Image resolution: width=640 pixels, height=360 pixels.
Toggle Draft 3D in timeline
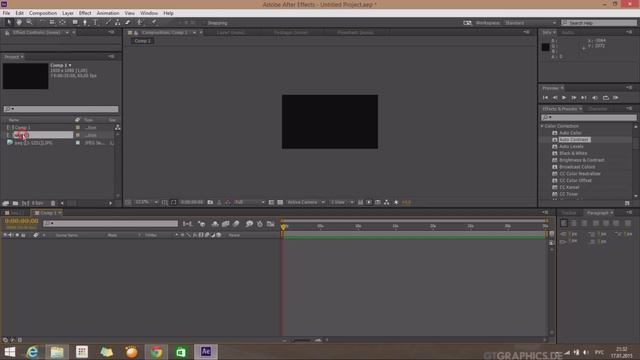202,224
